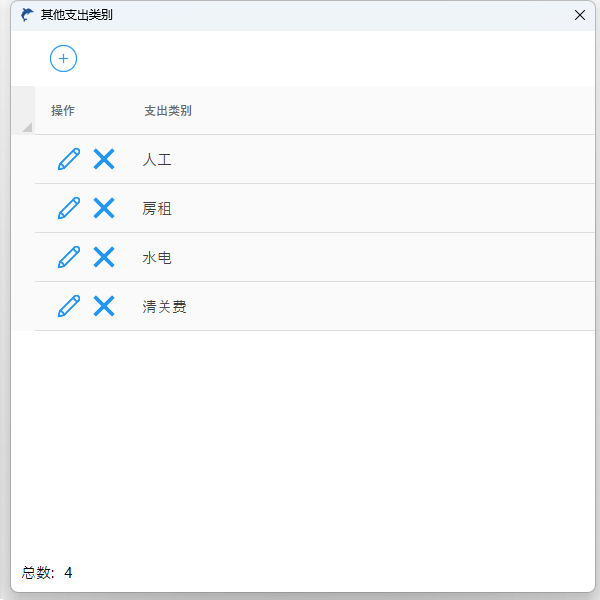Remove the 房租 category row

coord(104,208)
